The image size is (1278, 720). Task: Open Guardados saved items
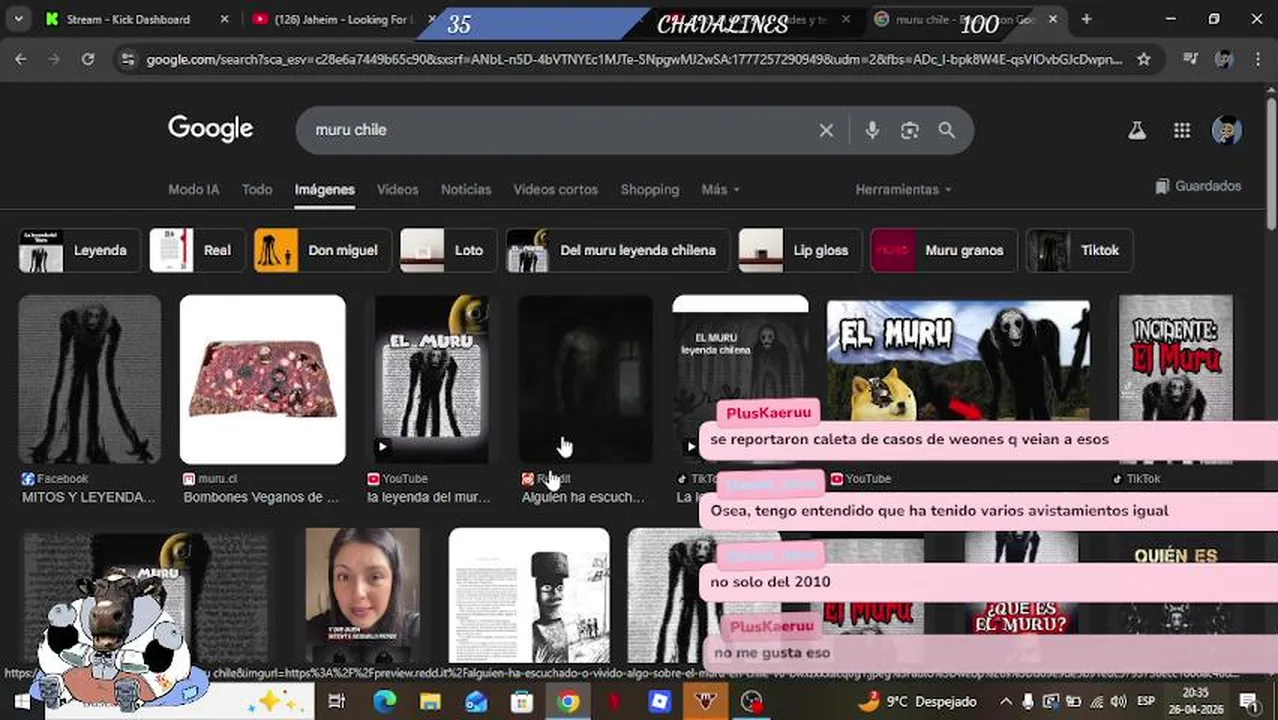point(1198,186)
